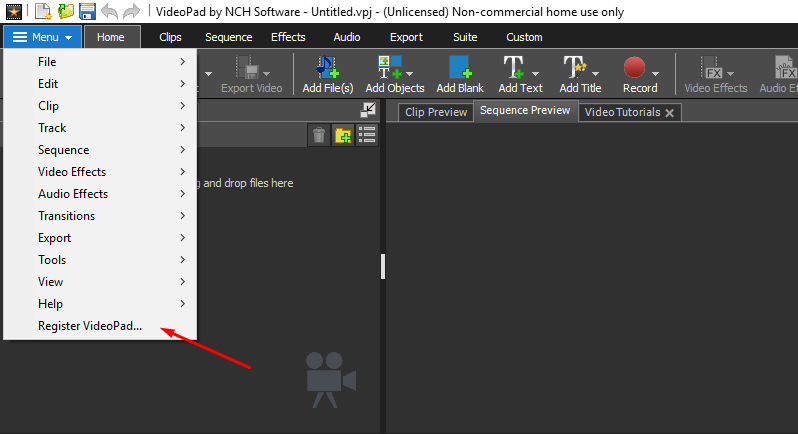The width and height of the screenshot is (798, 434).
Task: Click the save project floppy icon
Action: [88, 11]
